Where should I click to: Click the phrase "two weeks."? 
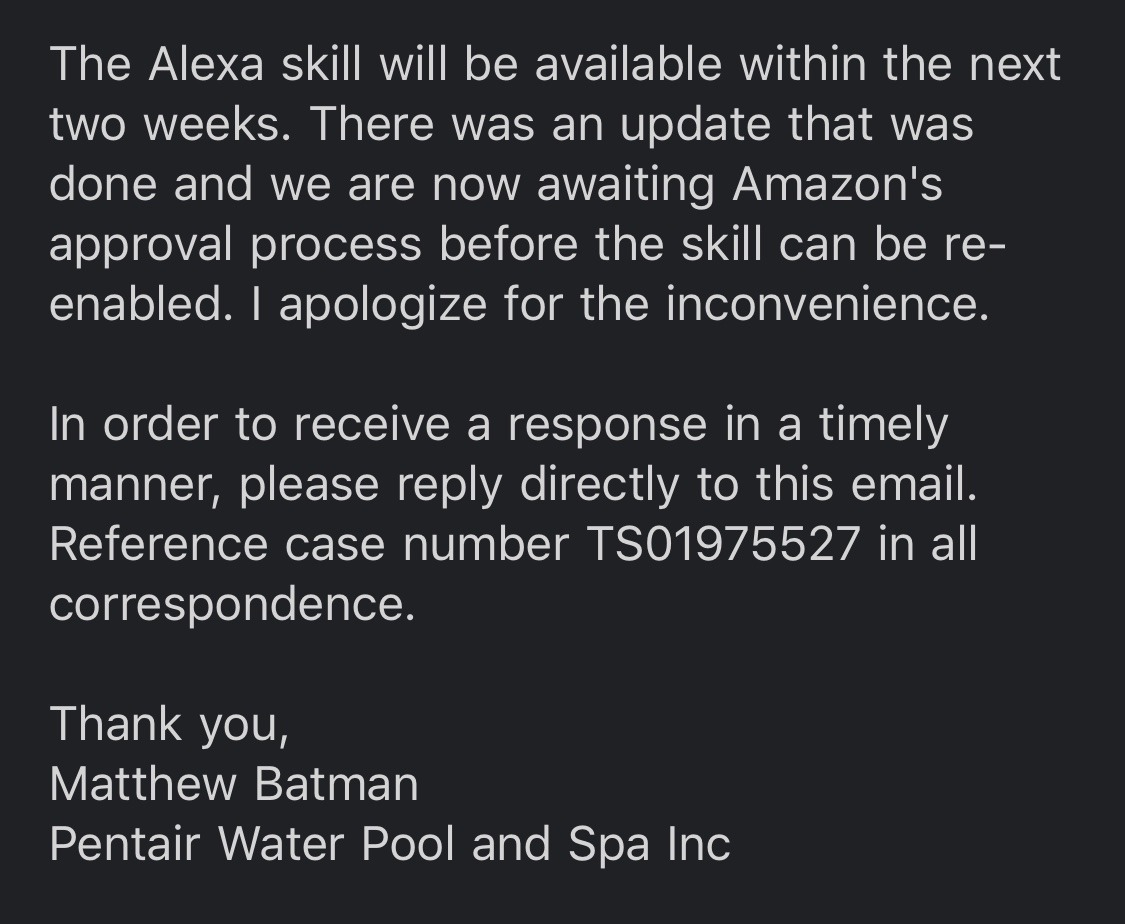(x=171, y=125)
